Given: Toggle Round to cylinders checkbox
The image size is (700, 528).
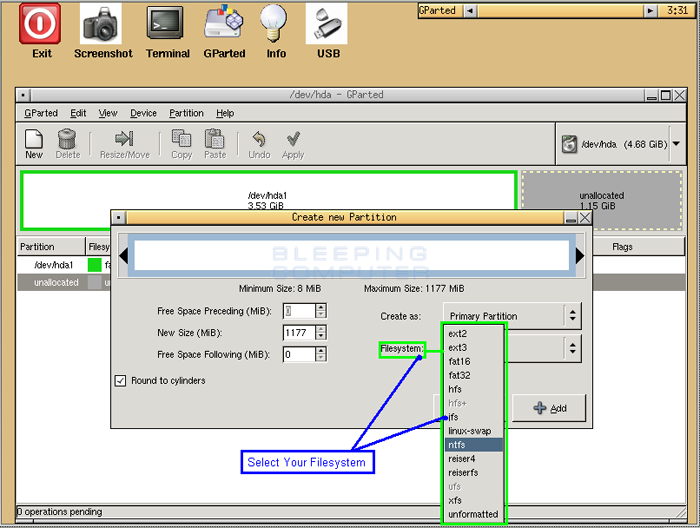Looking at the screenshot, I should (x=121, y=381).
